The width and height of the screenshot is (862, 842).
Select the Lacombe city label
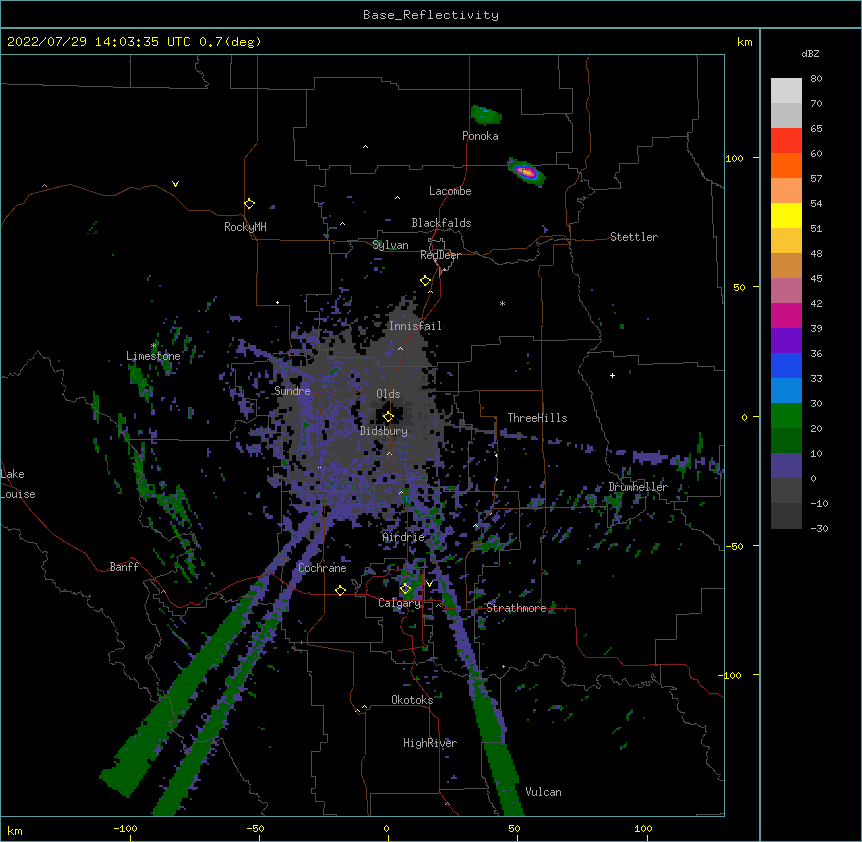click(x=450, y=191)
